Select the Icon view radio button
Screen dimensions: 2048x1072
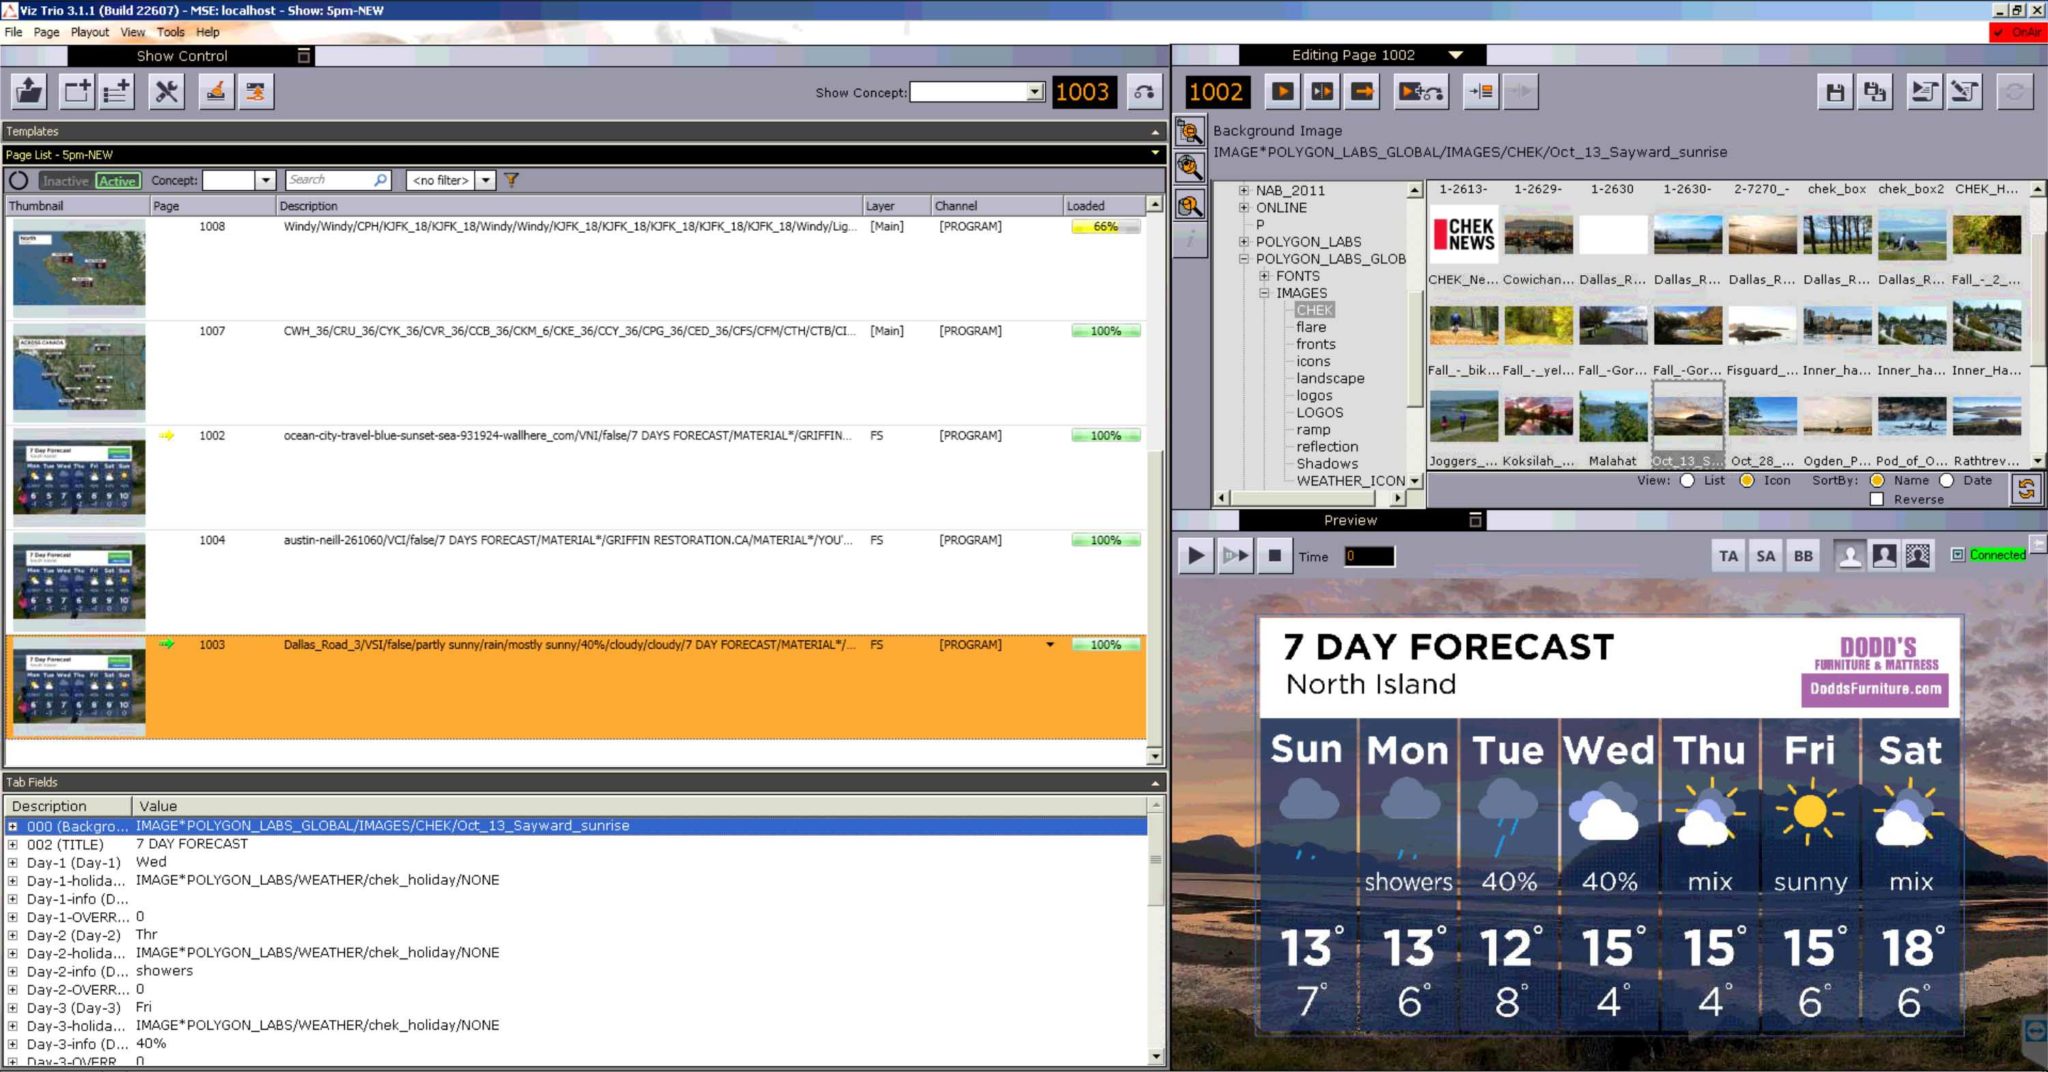(x=1748, y=480)
